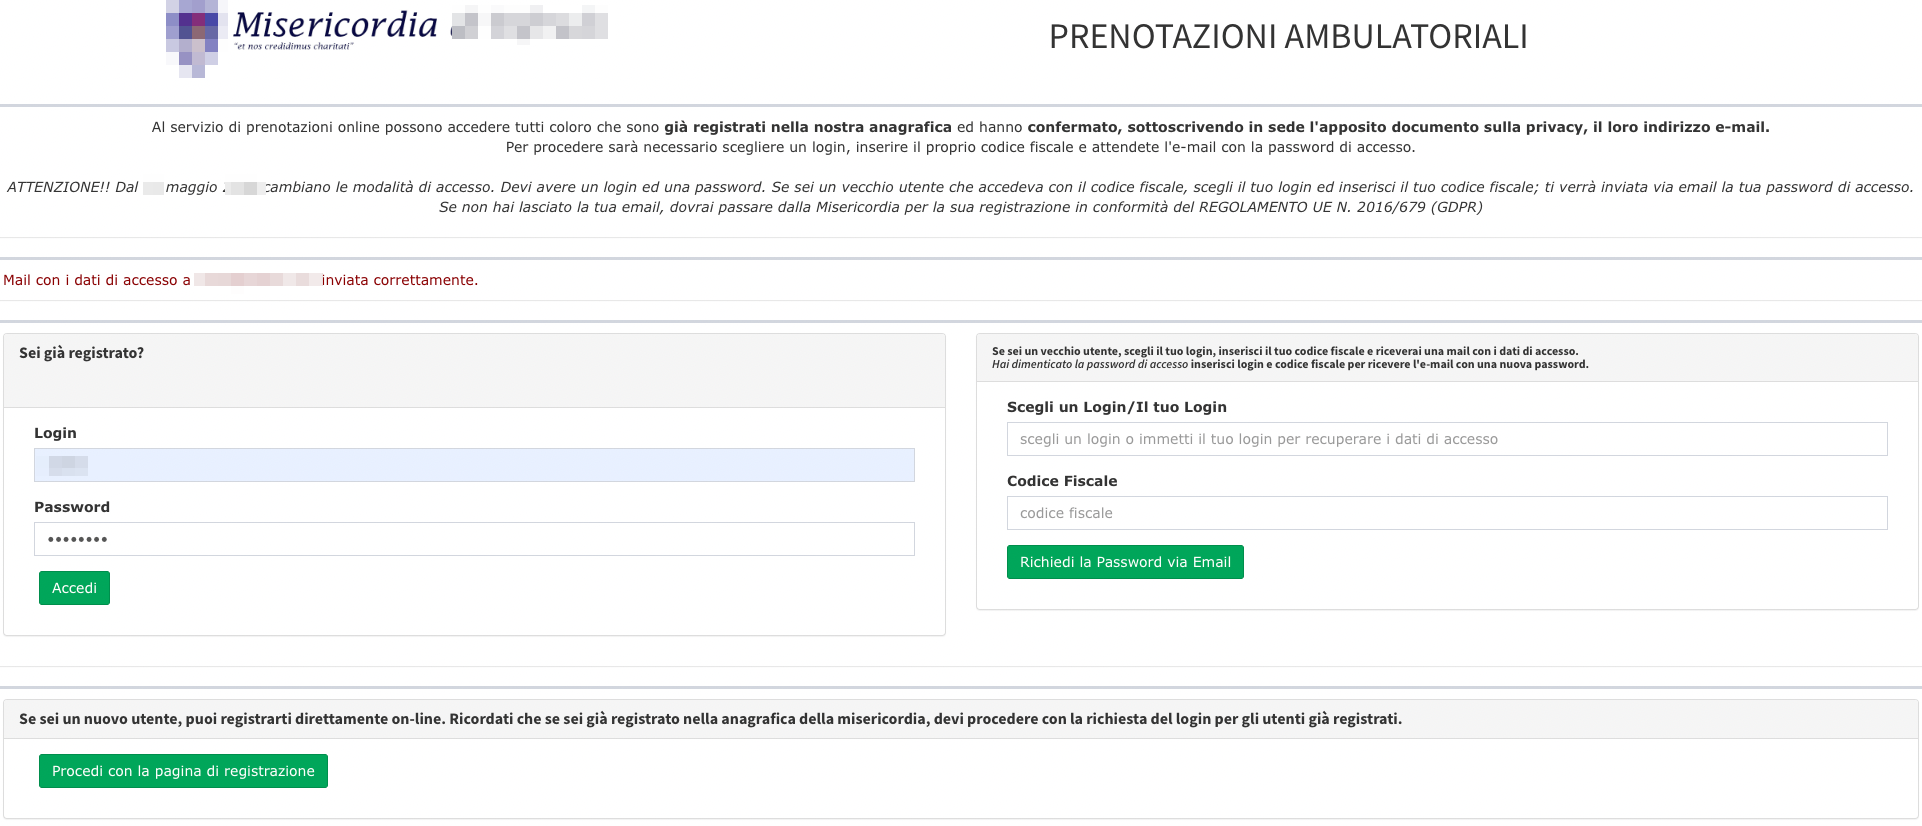The image size is (1922, 826).
Task: Focus the Login input under Sei già registrato
Action: click(x=474, y=465)
